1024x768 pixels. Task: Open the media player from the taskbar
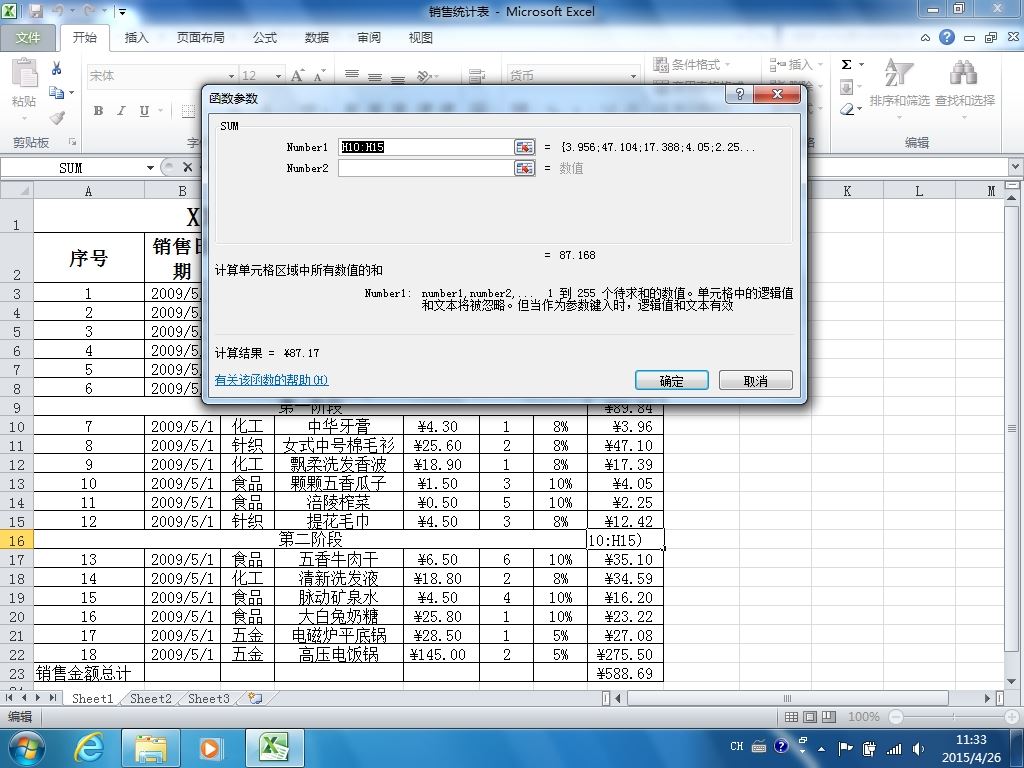[210, 748]
